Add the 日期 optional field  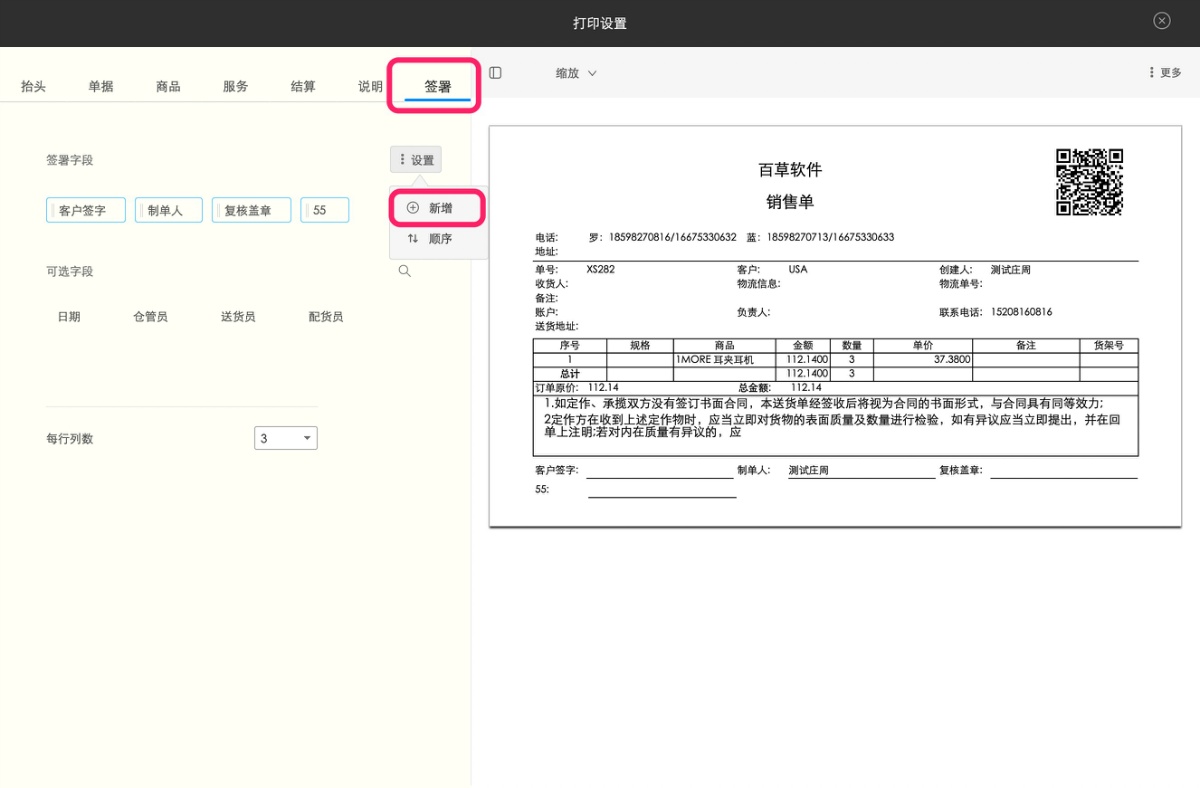point(69,317)
